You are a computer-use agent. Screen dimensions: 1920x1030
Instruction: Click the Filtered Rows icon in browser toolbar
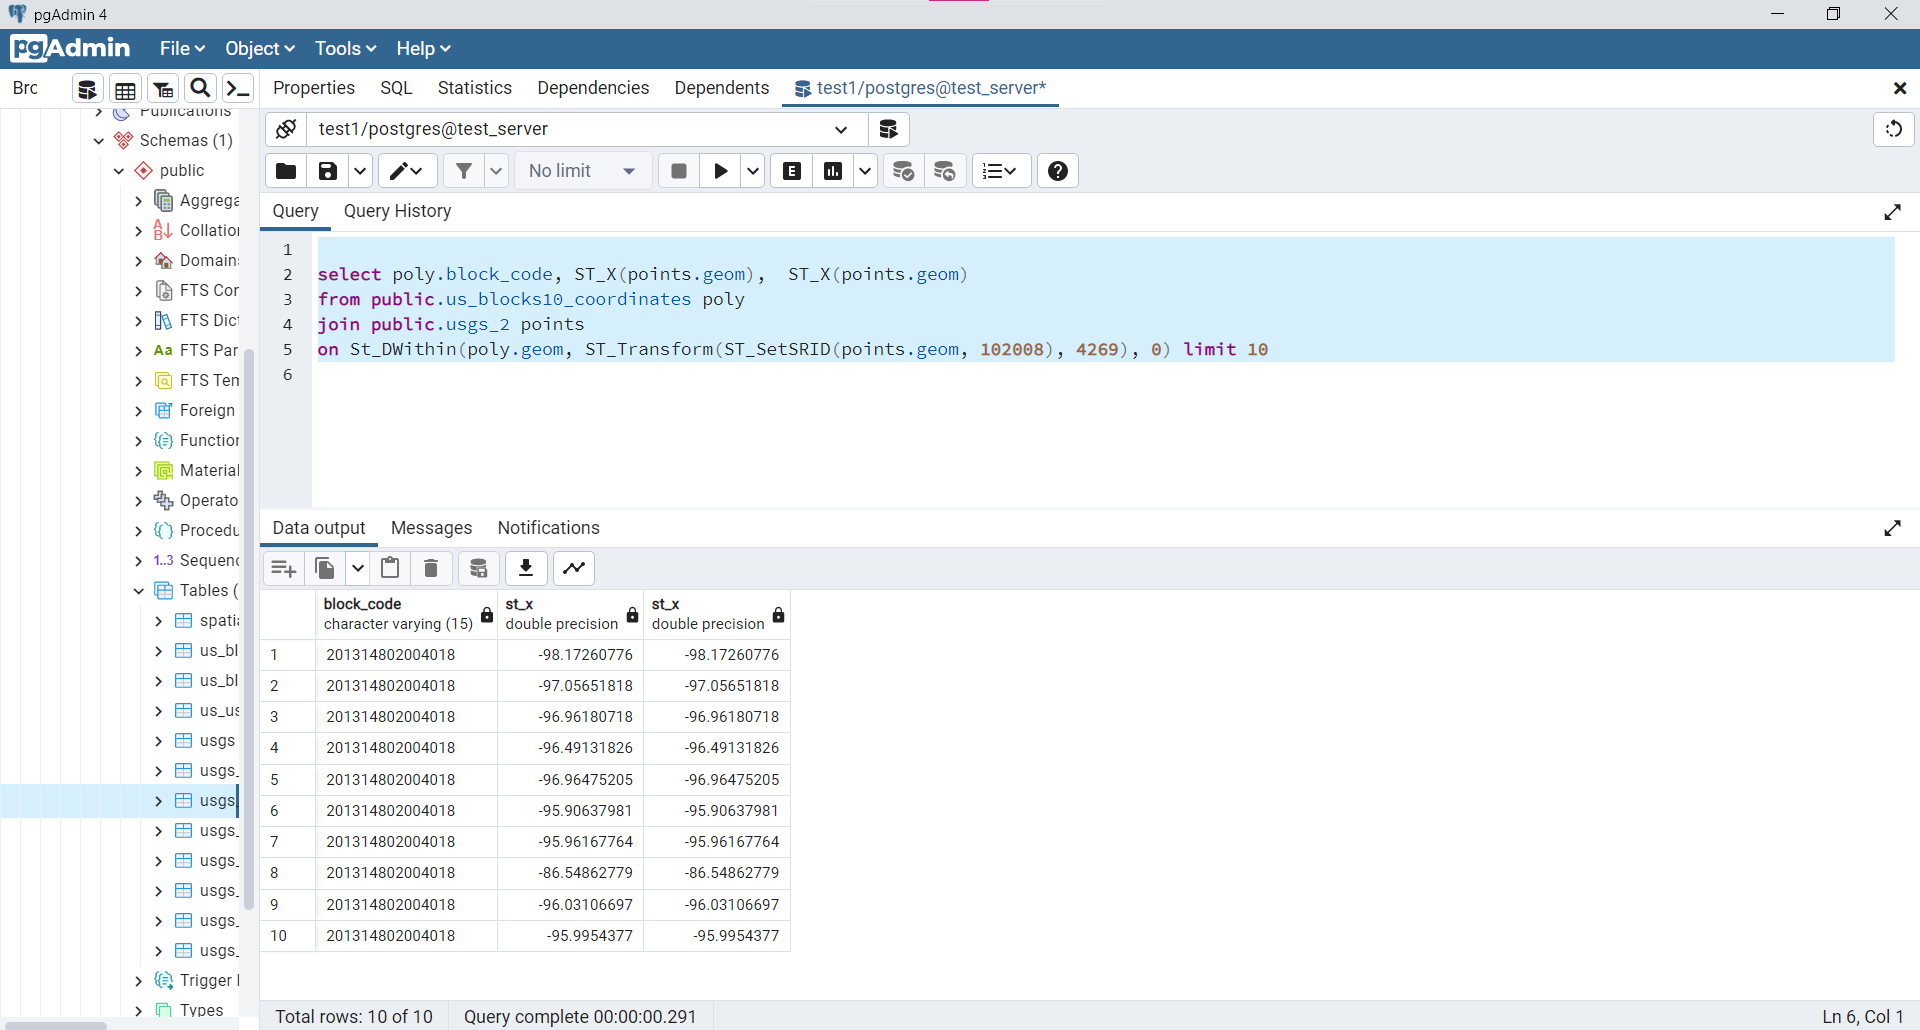click(163, 89)
